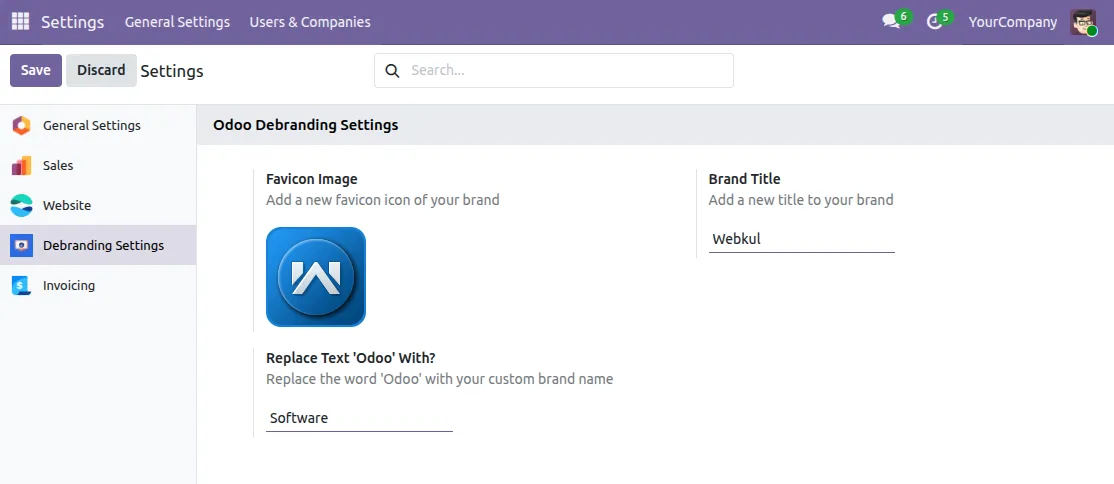Open the General Settings top menu
The image size is (1114, 484).
178,22
